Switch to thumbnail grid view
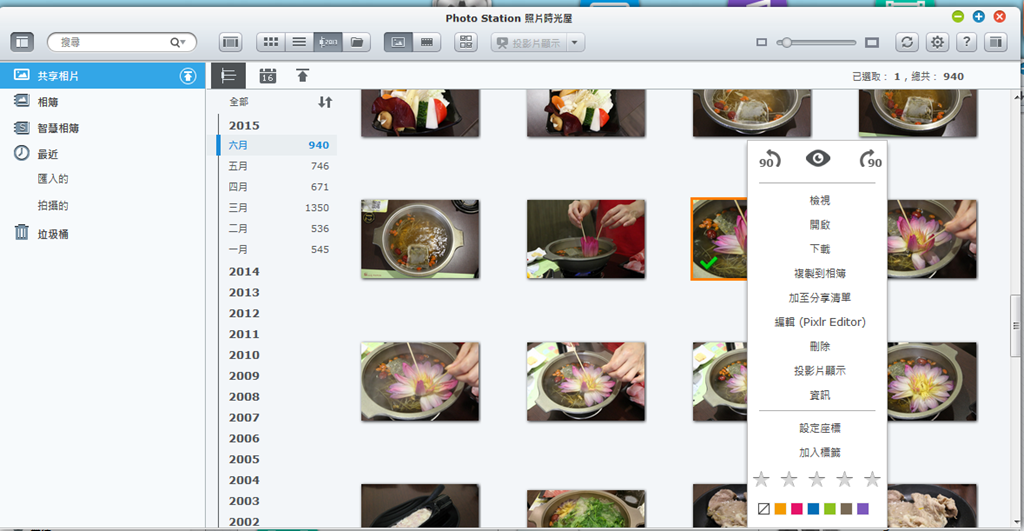 270,42
